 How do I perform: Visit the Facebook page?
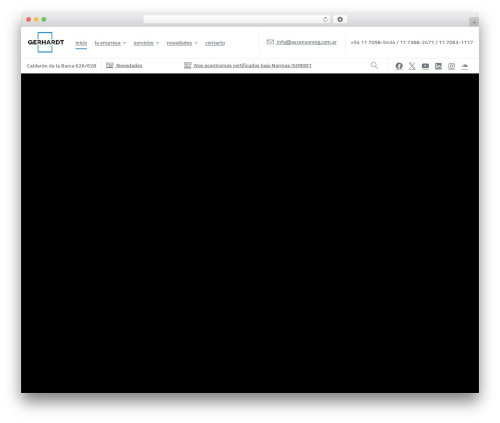point(399,66)
